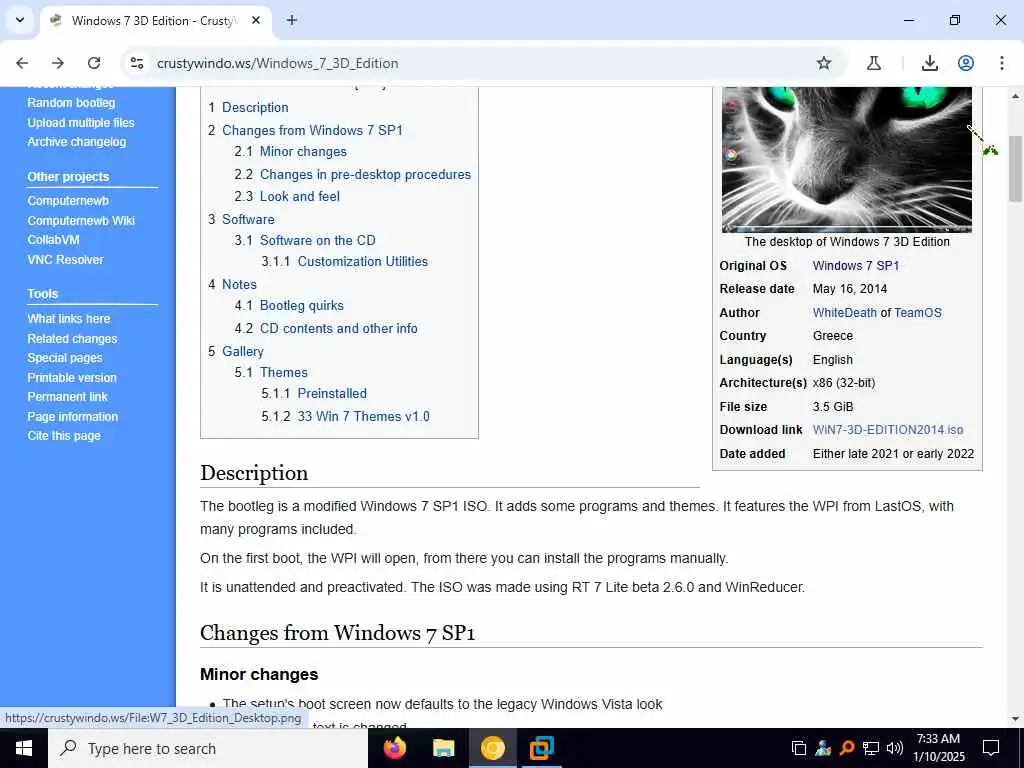Screen dimensions: 1024x768
Task: Go back to the previous page
Action: (22, 63)
